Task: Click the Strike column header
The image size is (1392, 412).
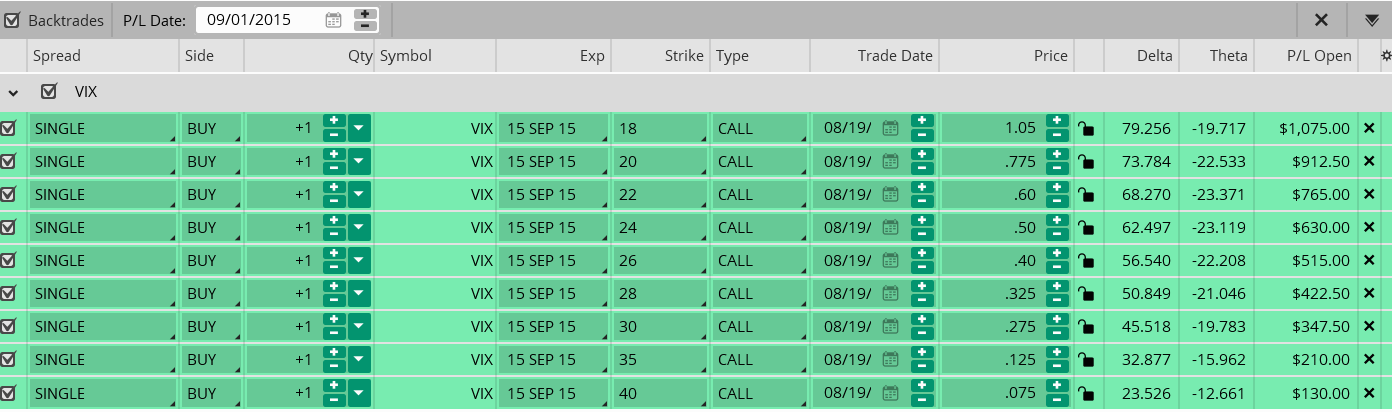Action: 684,56
